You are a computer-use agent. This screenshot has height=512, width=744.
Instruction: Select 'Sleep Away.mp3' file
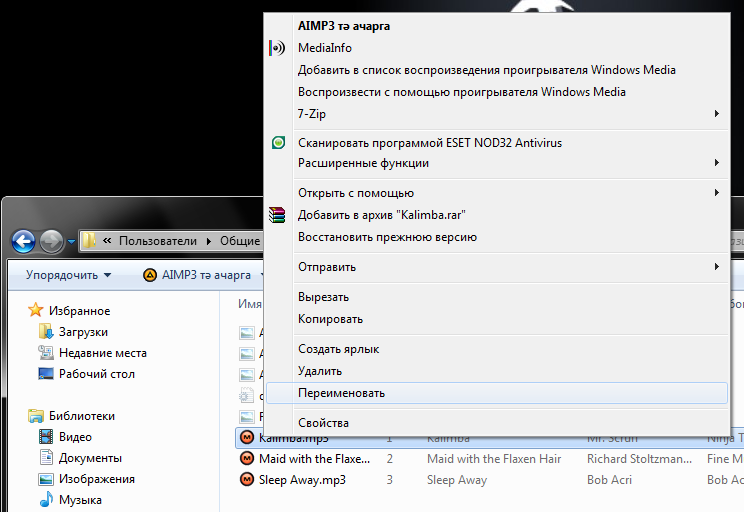coord(302,480)
